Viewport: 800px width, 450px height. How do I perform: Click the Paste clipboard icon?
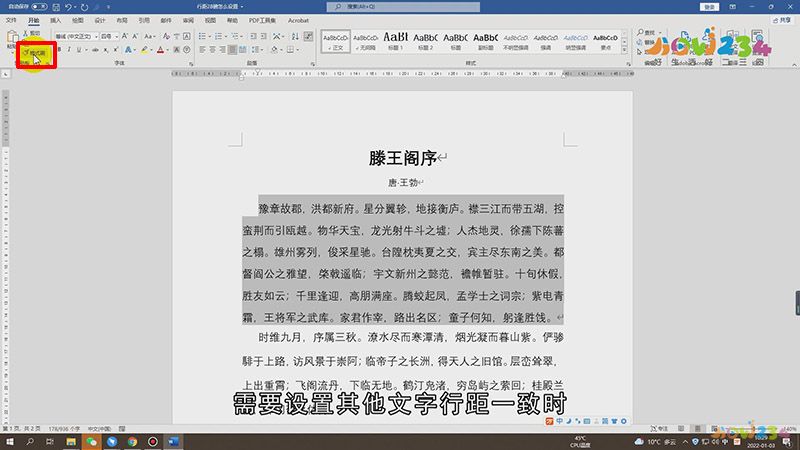tap(12, 37)
